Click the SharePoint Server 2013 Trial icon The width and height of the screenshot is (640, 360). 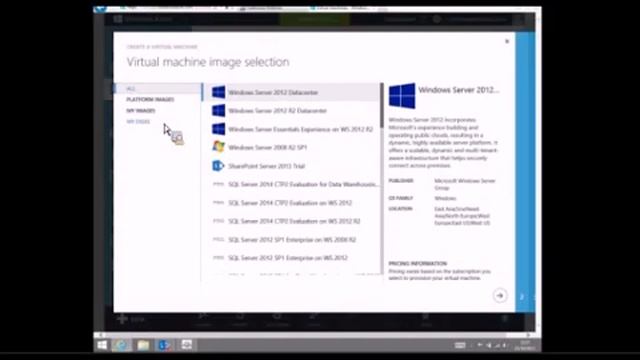[x=218, y=166]
